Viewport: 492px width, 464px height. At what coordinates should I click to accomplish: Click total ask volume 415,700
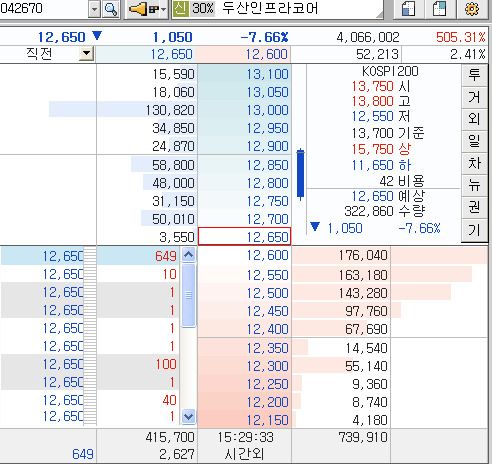(170, 437)
